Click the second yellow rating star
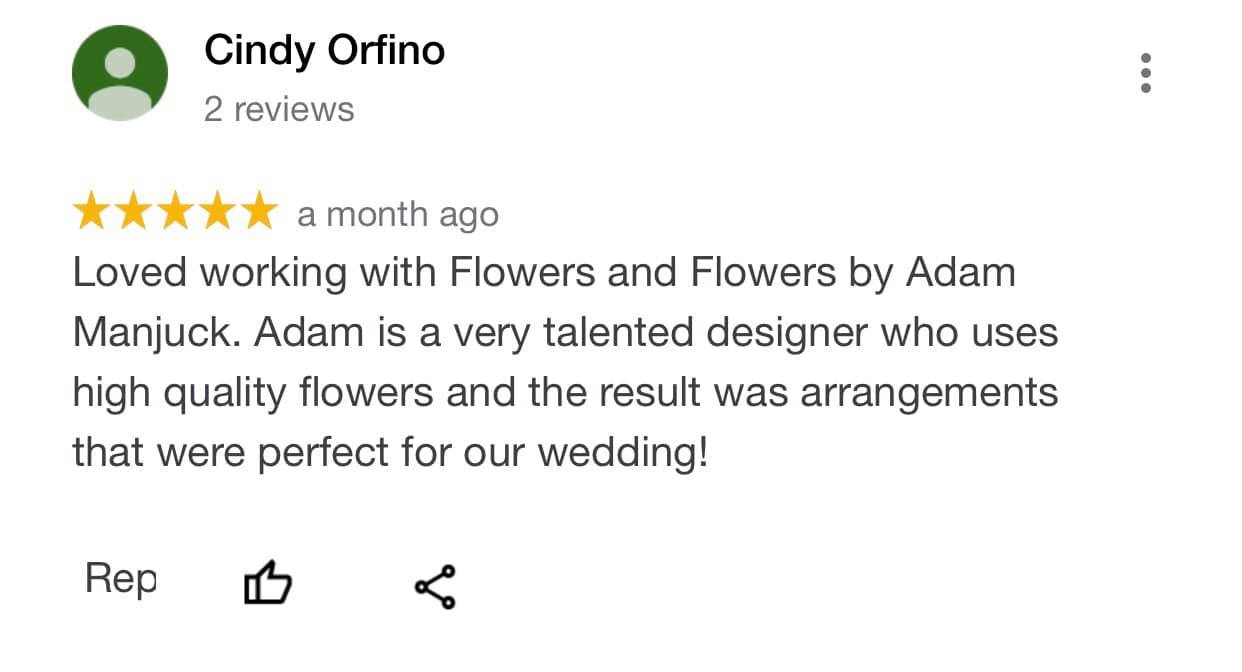 pos(134,212)
